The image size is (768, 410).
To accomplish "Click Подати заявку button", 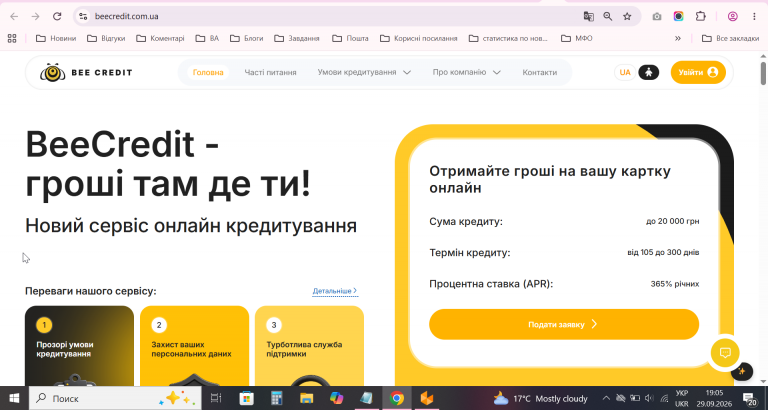I will [564, 324].
